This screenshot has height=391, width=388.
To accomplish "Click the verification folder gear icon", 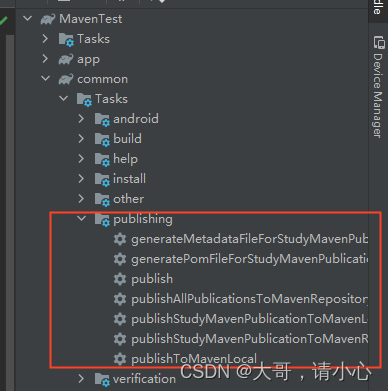I will (x=102, y=380).
